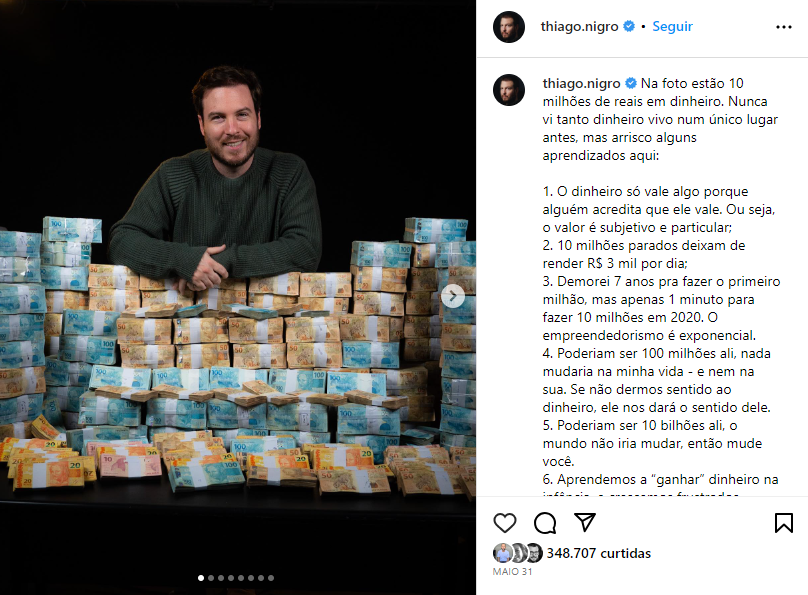Click the MAIO 31 post date

[512, 571]
